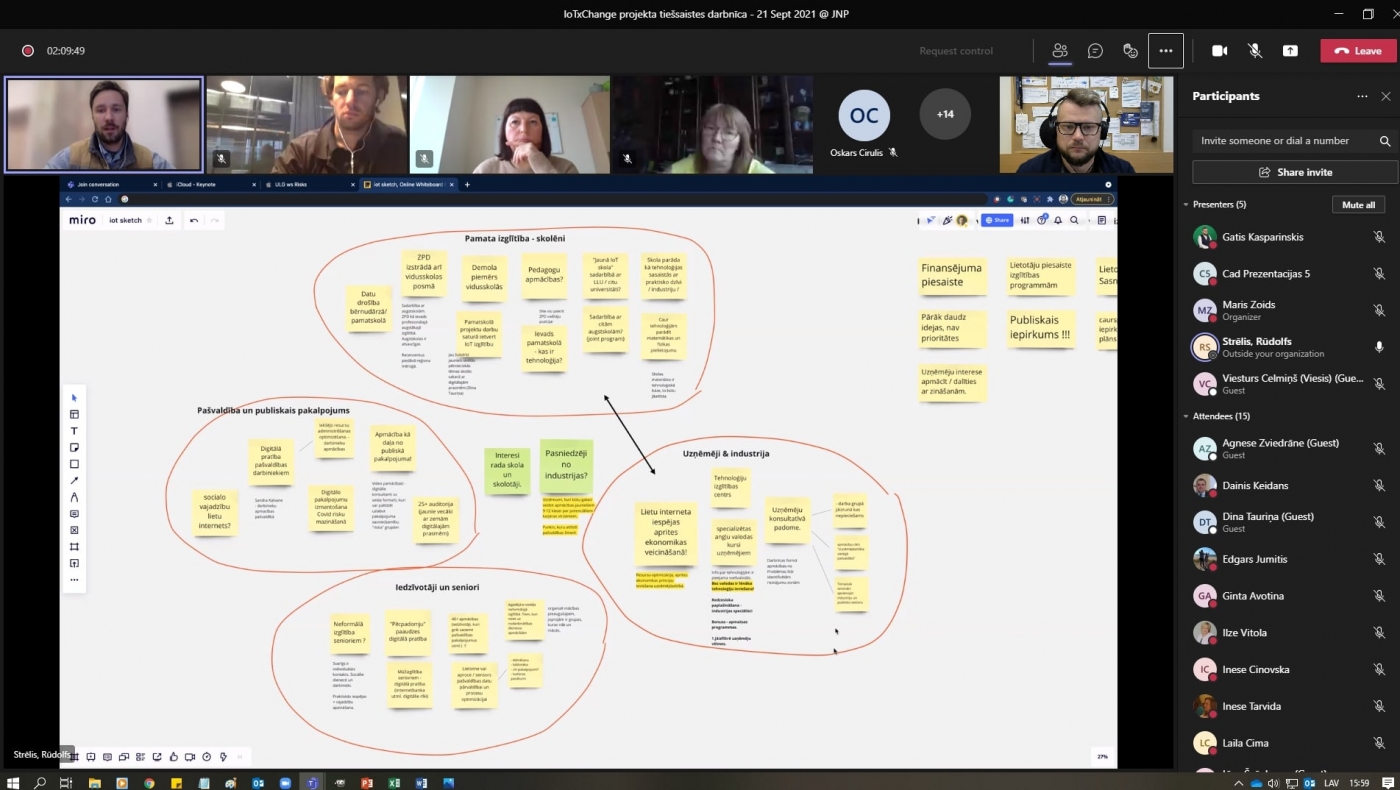Open the share content tray
1400x790 pixels.
[x=1290, y=51]
